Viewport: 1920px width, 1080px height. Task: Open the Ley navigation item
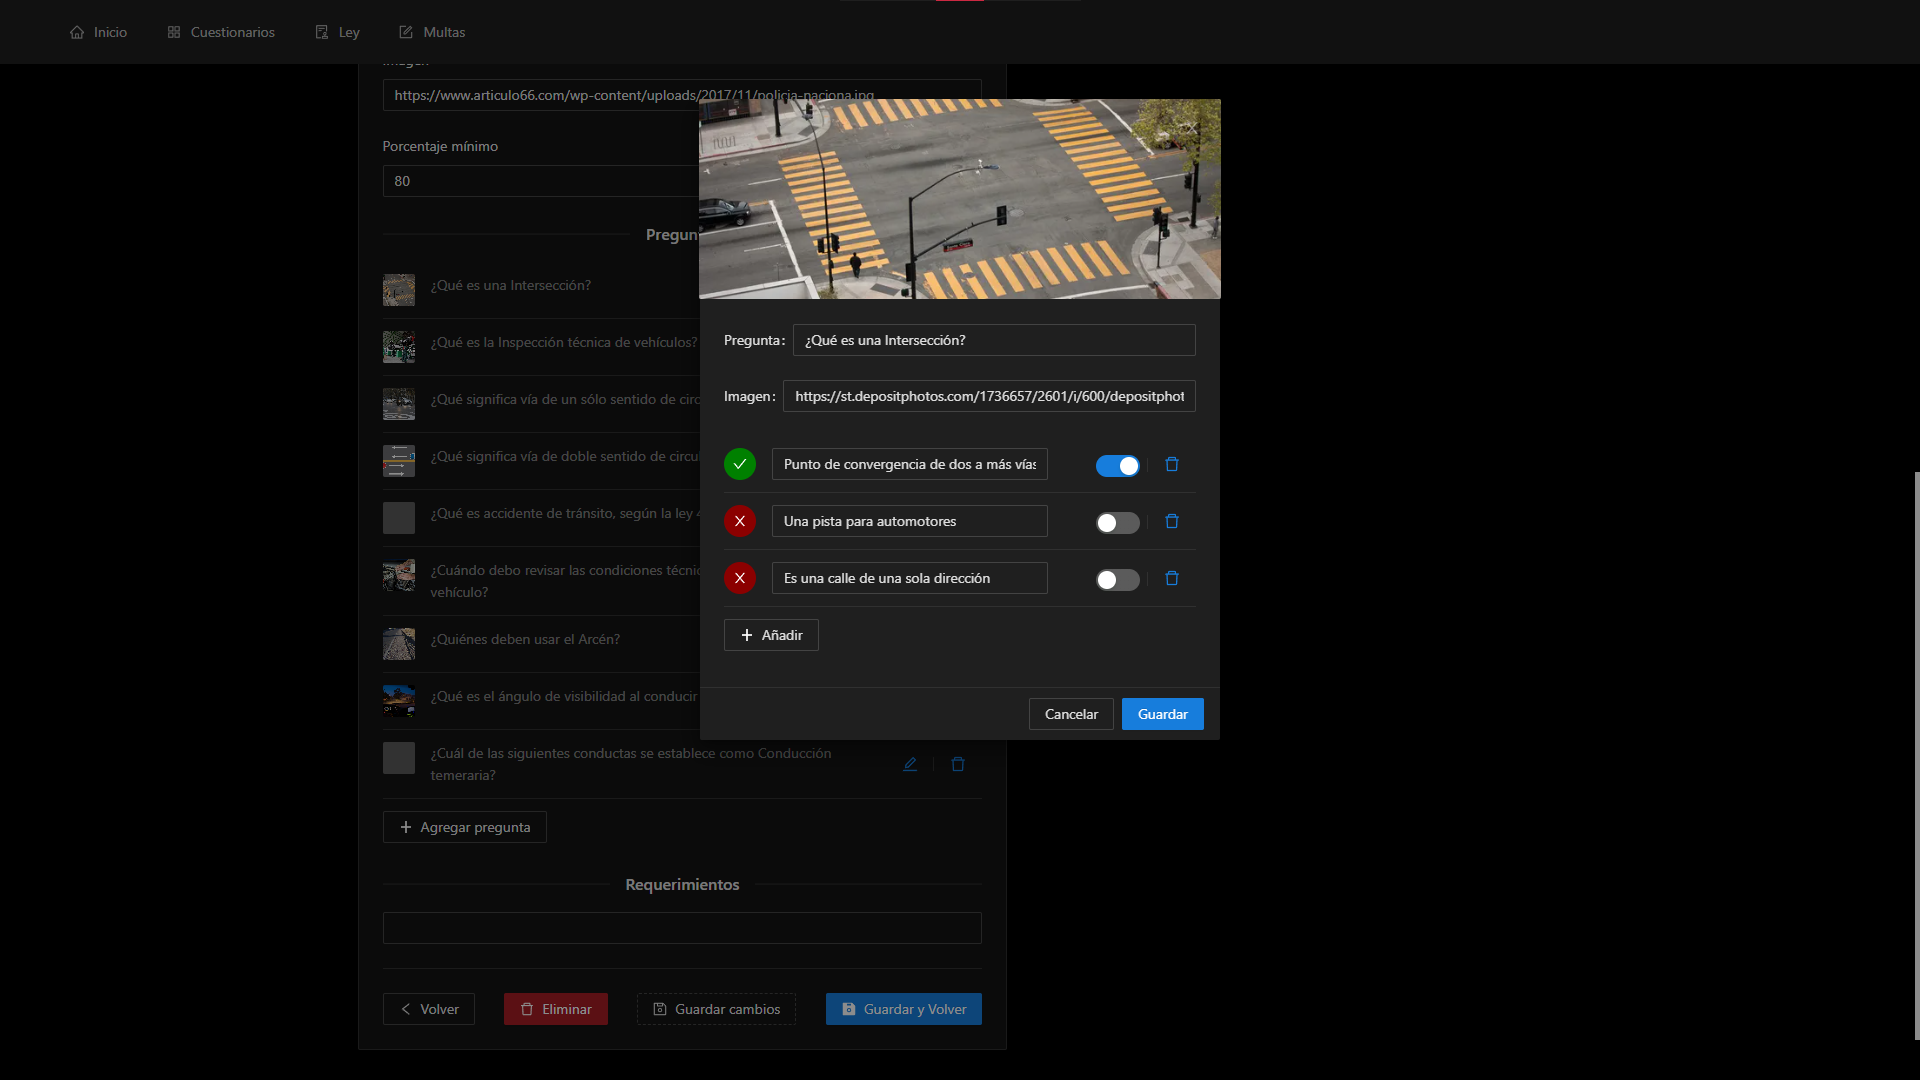point(338,32)
